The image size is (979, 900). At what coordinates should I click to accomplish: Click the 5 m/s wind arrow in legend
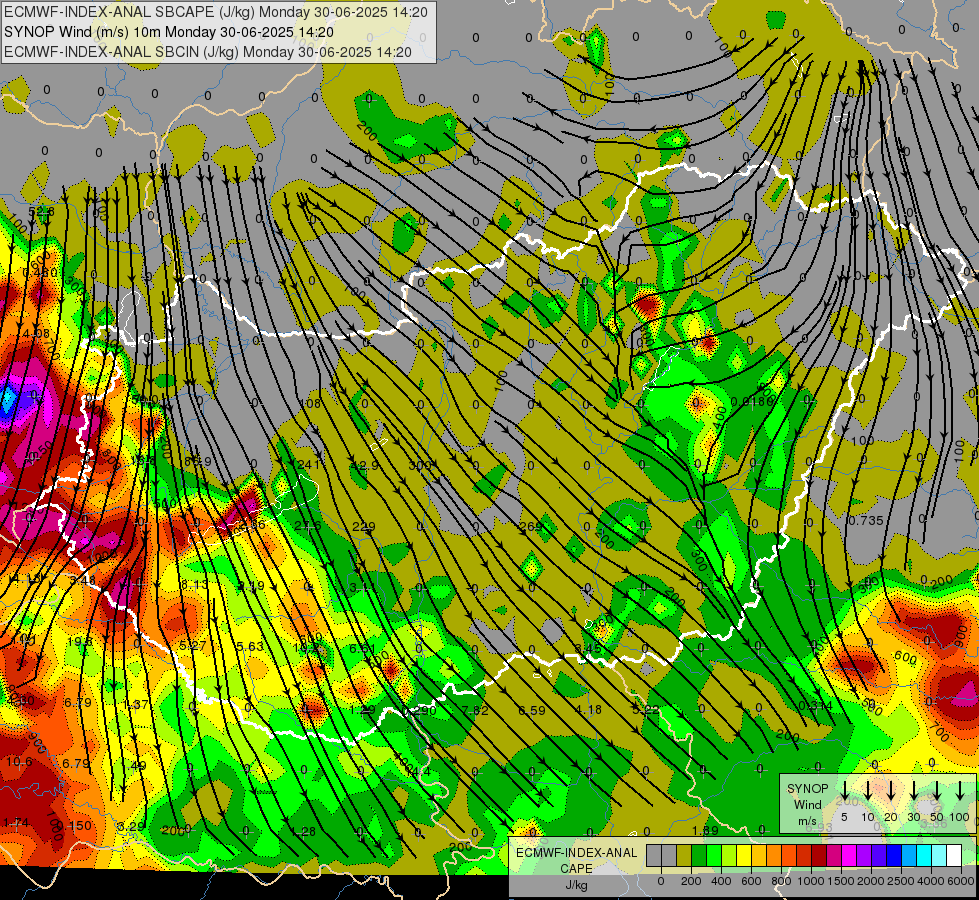[x=844, y=791]
